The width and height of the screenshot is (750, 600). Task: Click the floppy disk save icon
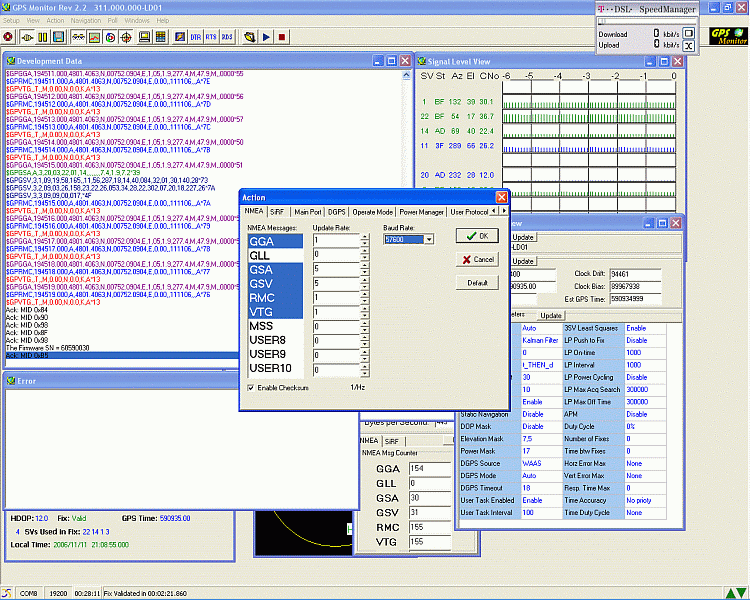coord(59,37)
